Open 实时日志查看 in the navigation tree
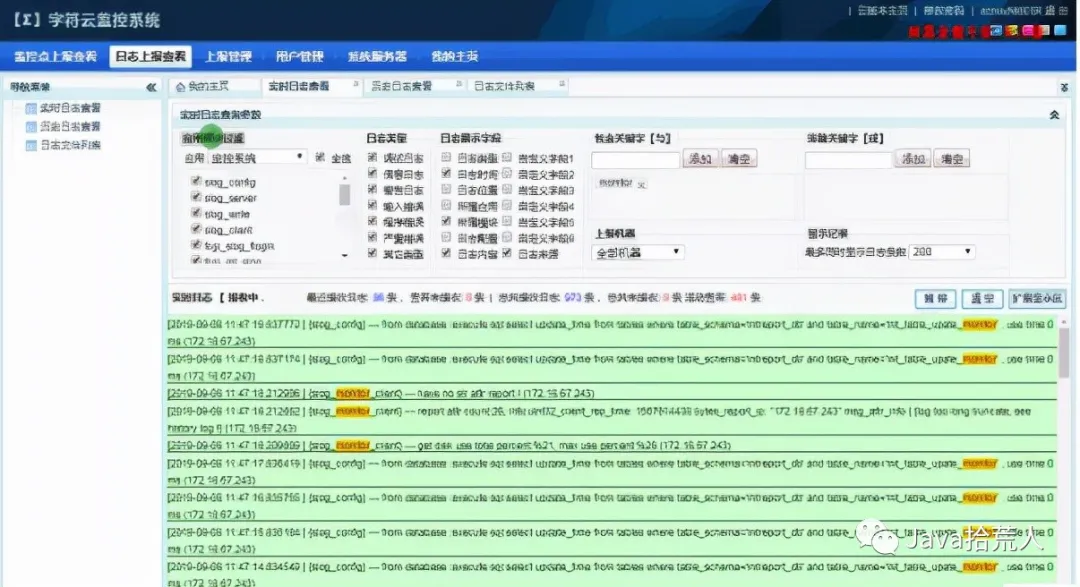Viewport: 1080px width, 587px height. click(x=70, y=108)
